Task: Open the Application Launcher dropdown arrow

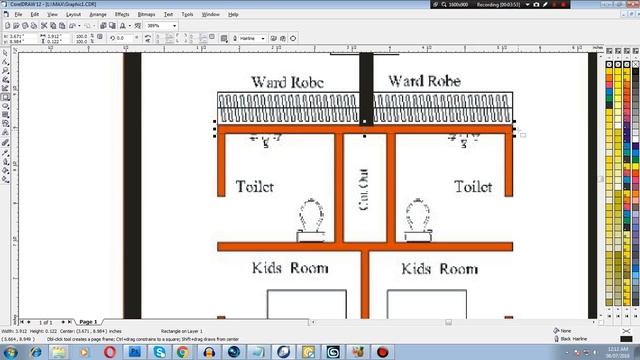Action: 129,26
